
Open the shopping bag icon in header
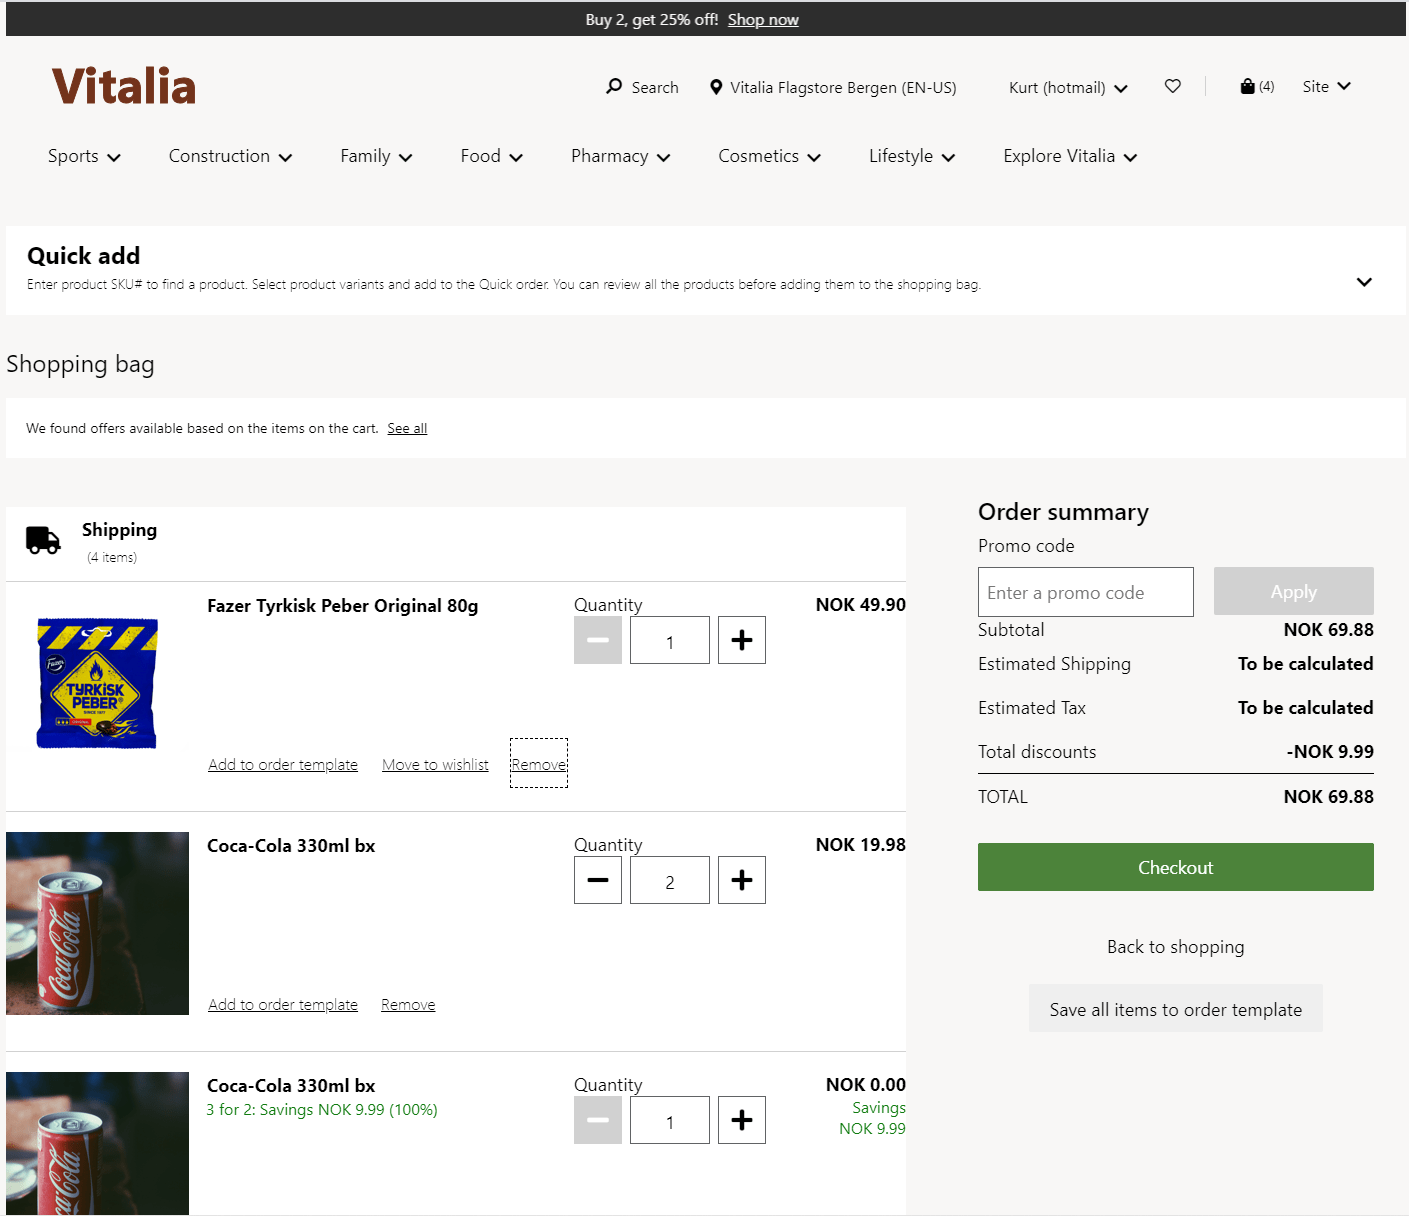tap(1248, 87)
